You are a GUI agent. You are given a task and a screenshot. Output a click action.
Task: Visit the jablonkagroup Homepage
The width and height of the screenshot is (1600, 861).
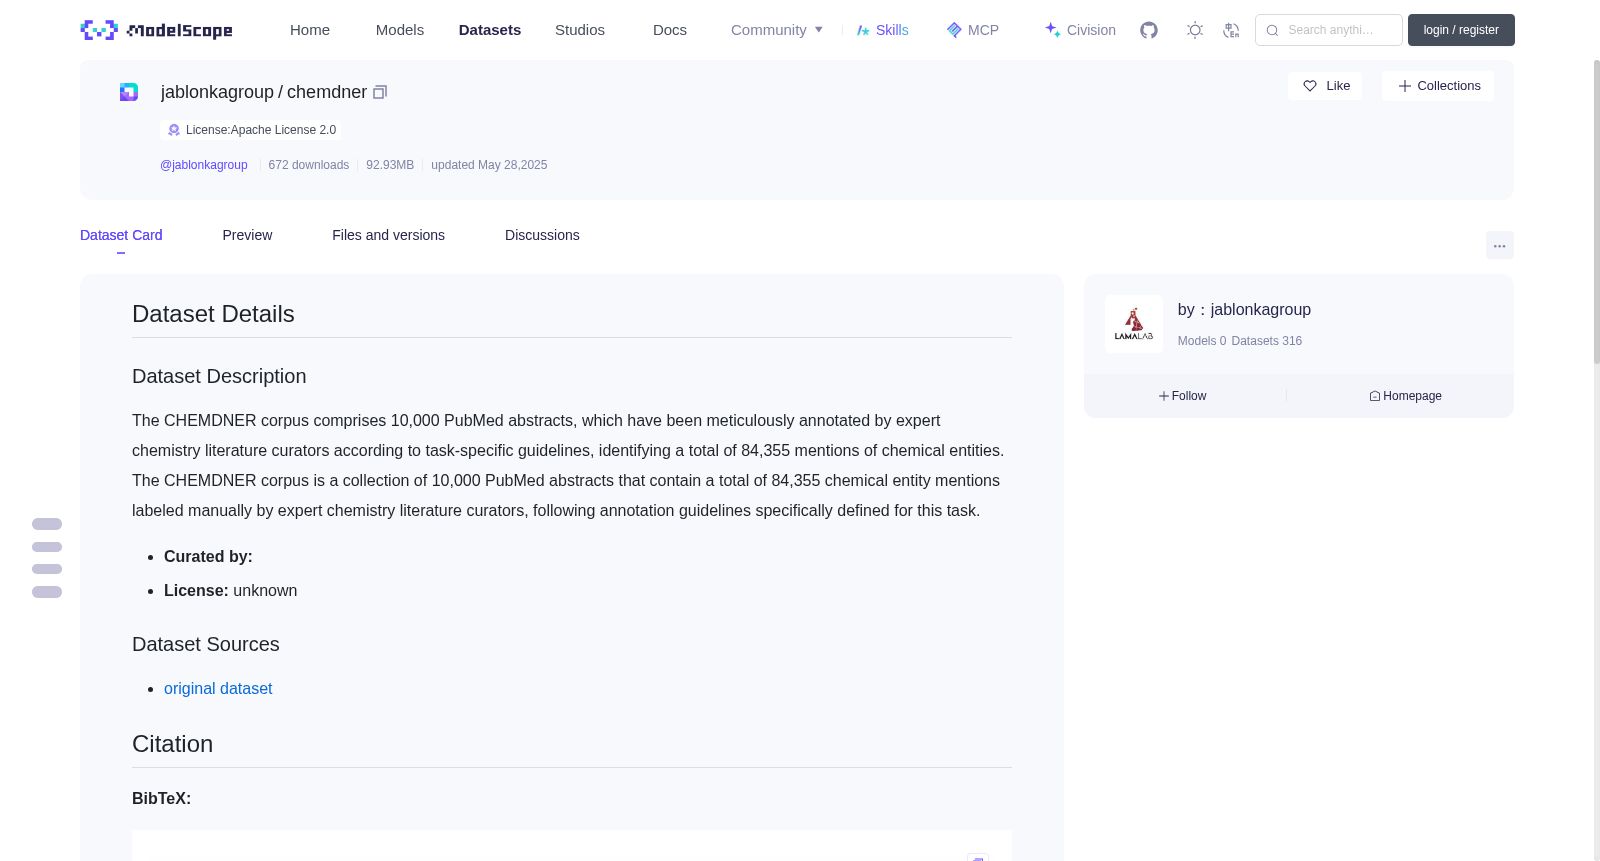click(x=1405, y=396)
